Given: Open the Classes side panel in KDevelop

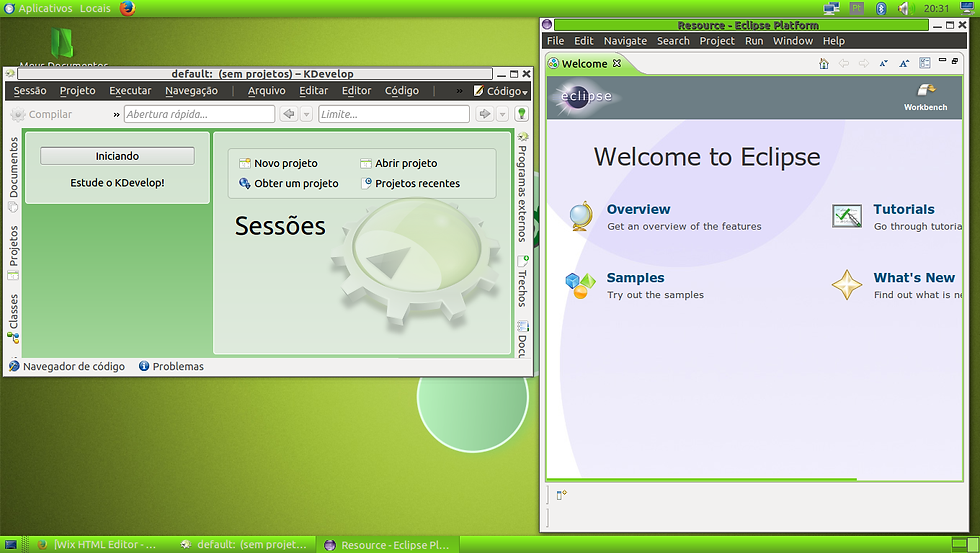Looking at the screenshot, I should coord(13,319).
